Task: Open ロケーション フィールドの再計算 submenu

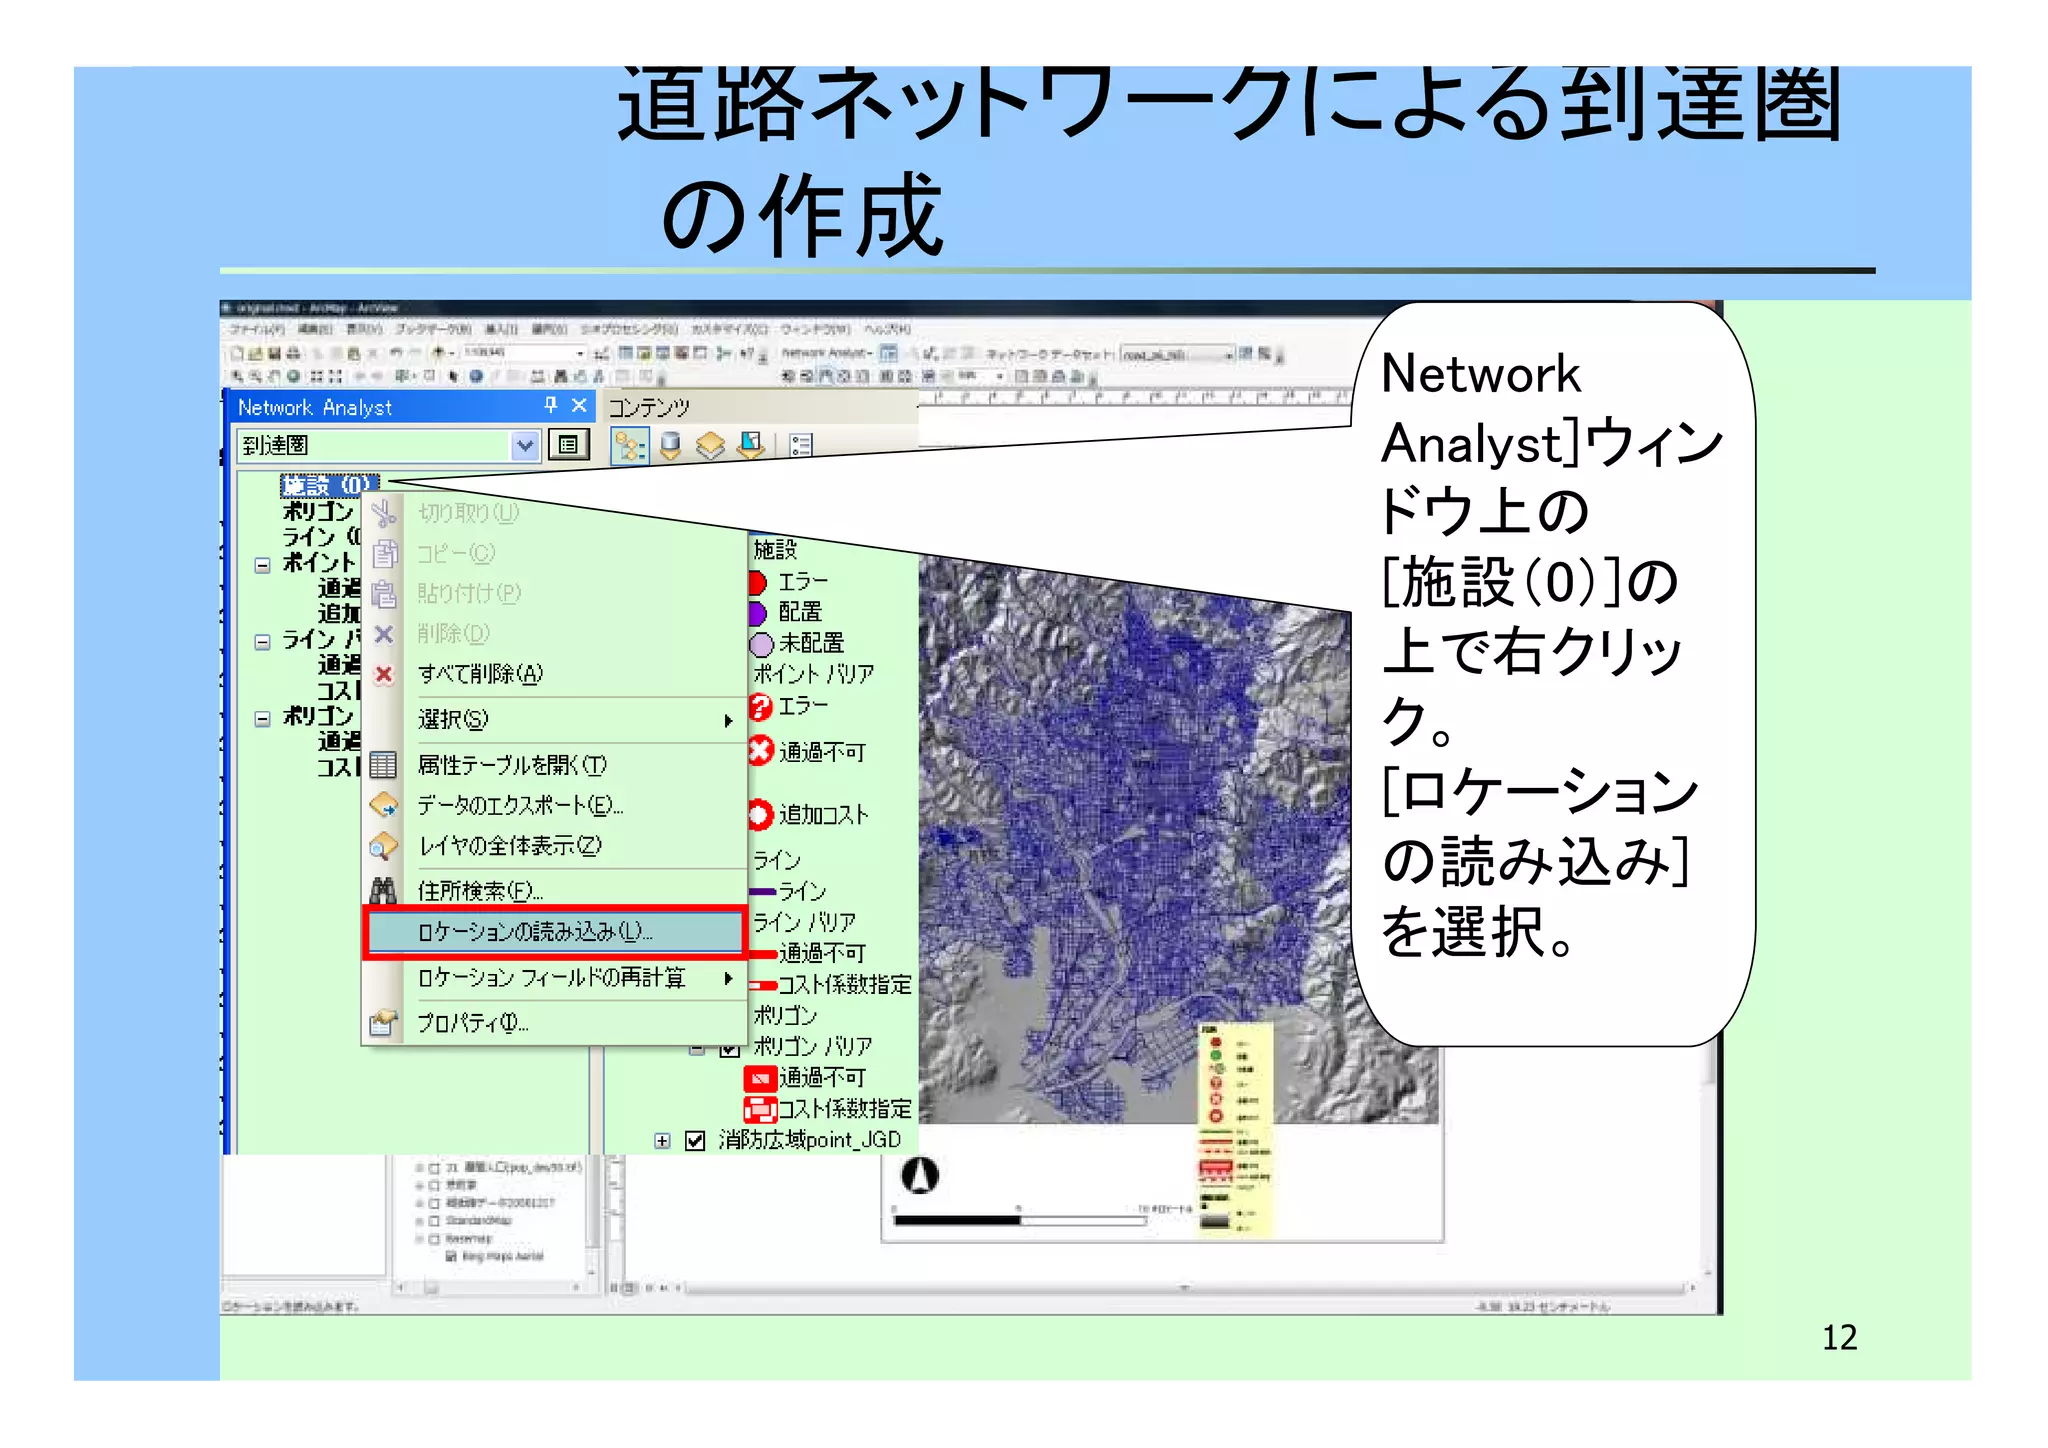Action: (x=555, y=978)
